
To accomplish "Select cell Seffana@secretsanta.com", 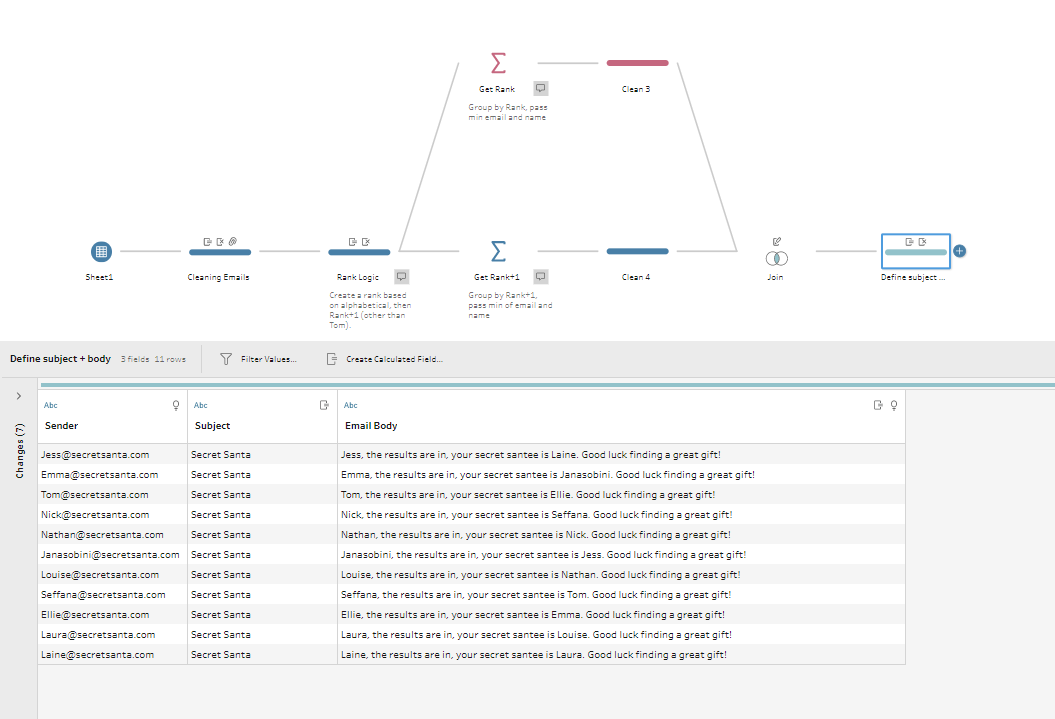I will (x=112, y=595).
